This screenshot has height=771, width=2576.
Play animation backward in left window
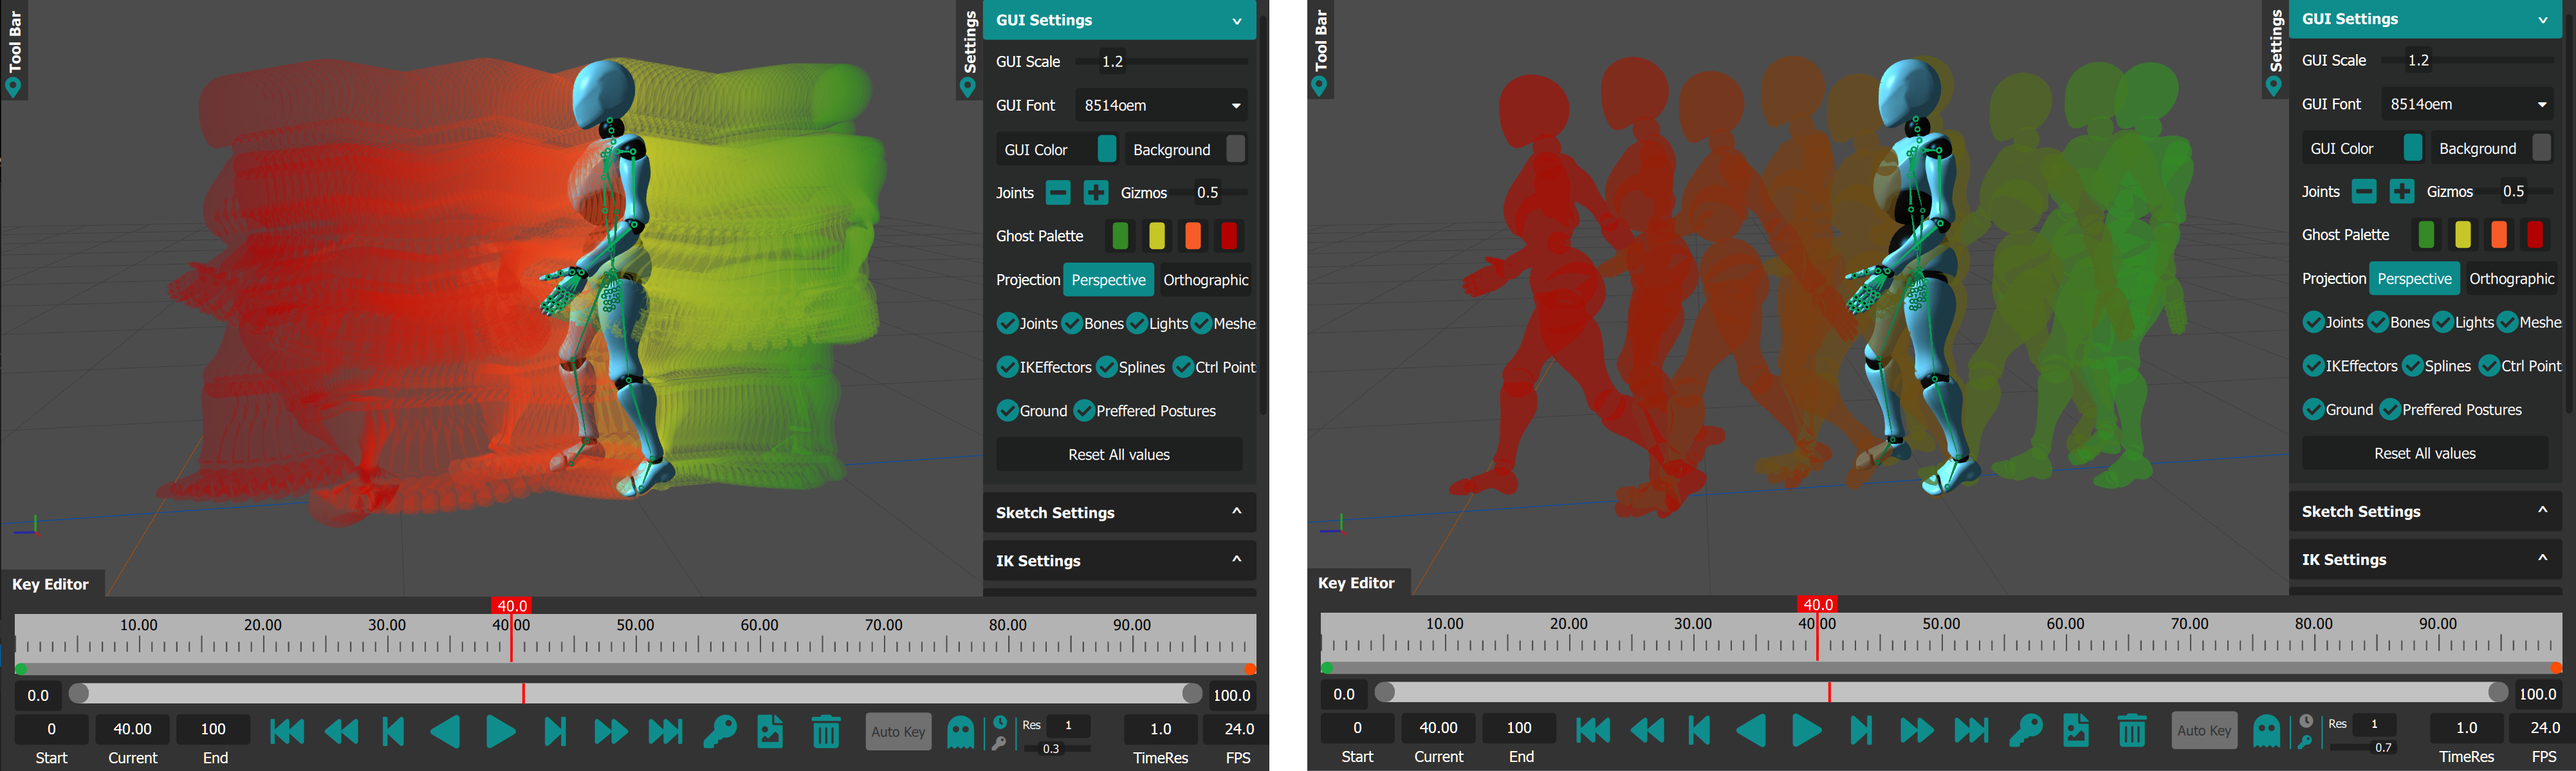pyautogui.click(x=445, y=732)
